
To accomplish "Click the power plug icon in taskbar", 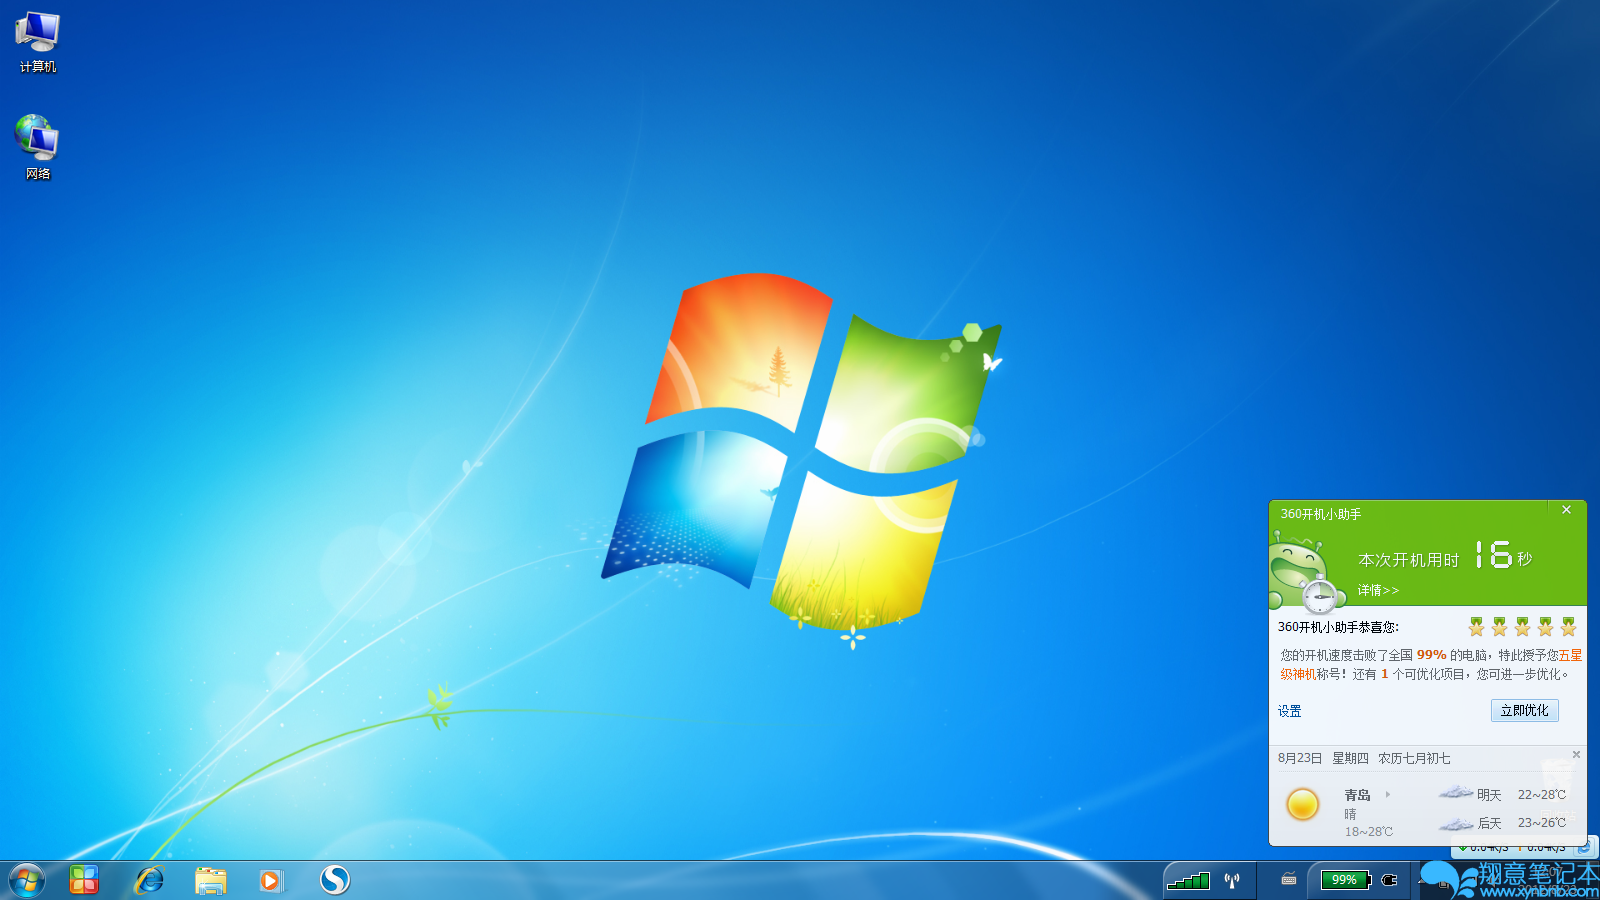I will coord(1389,880).
